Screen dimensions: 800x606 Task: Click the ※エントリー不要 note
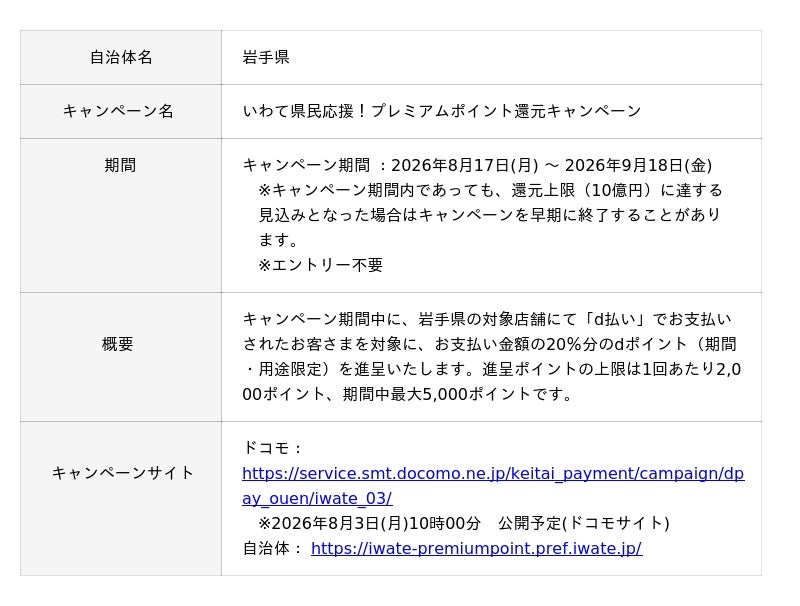point(320,265)
